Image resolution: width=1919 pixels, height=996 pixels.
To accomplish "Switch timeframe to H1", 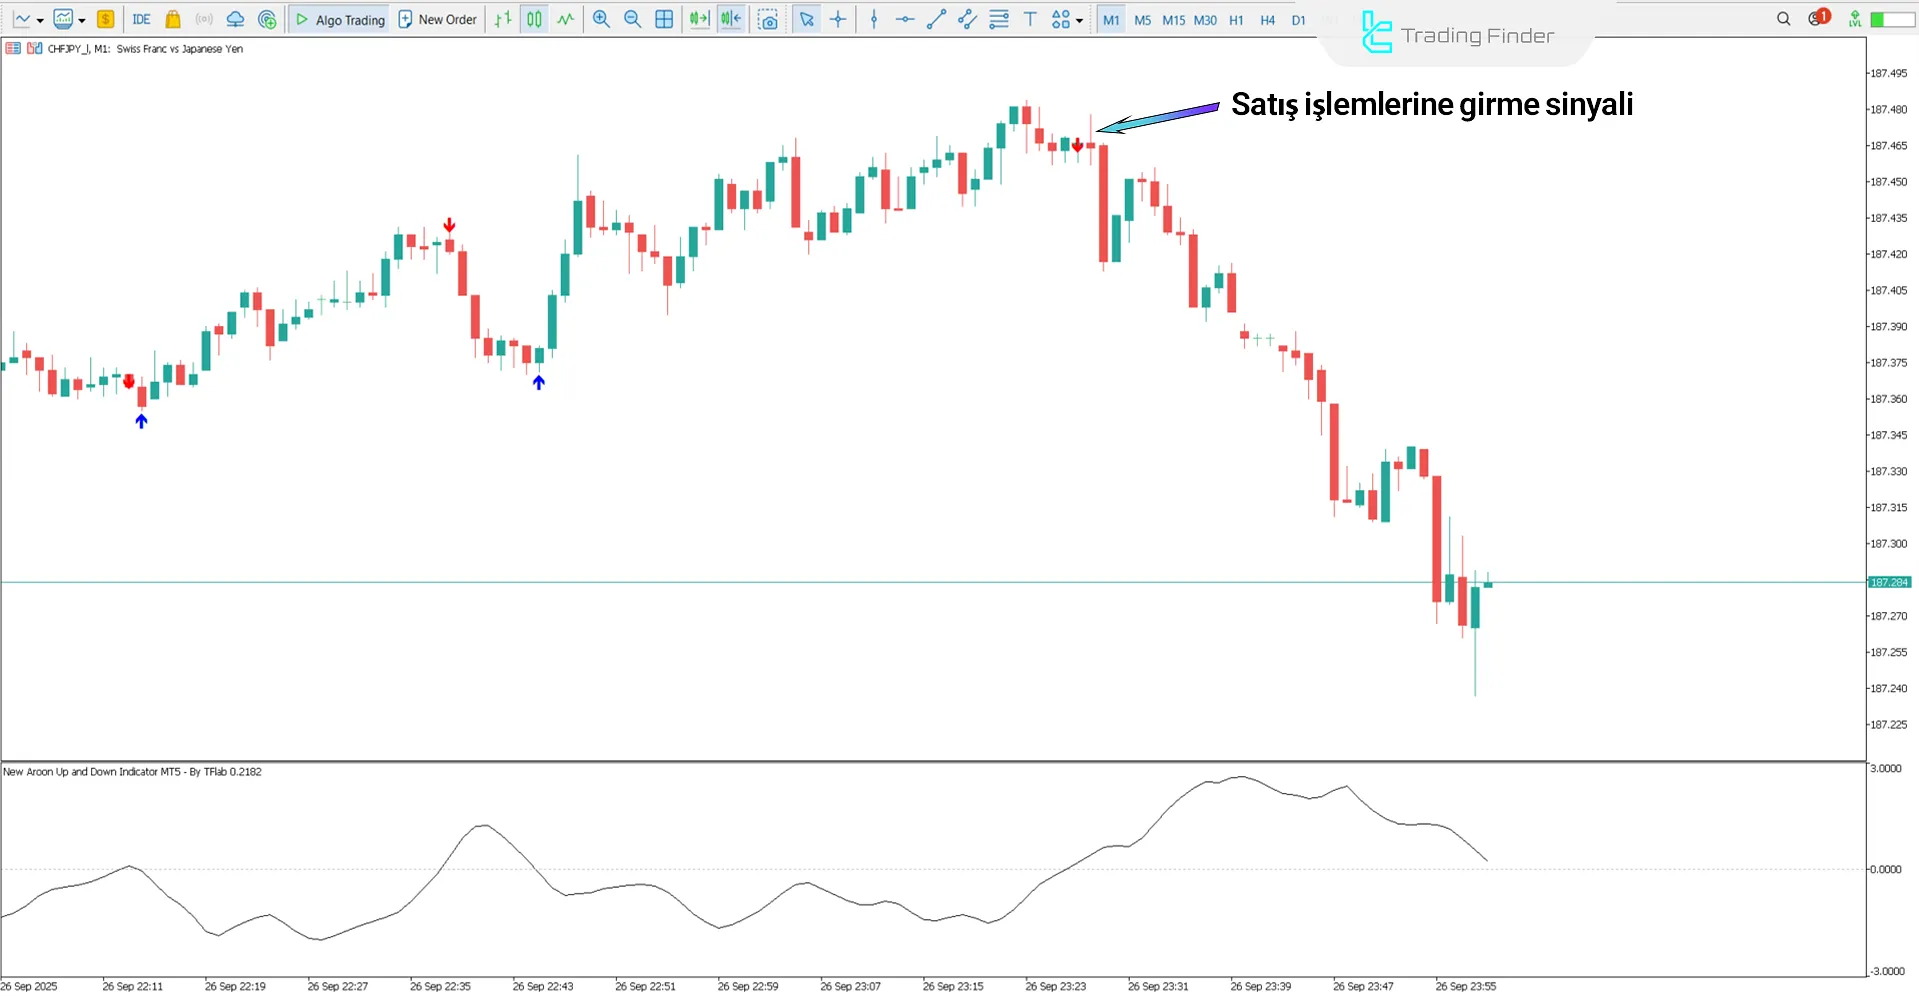I will click(x=1236, y=19).
